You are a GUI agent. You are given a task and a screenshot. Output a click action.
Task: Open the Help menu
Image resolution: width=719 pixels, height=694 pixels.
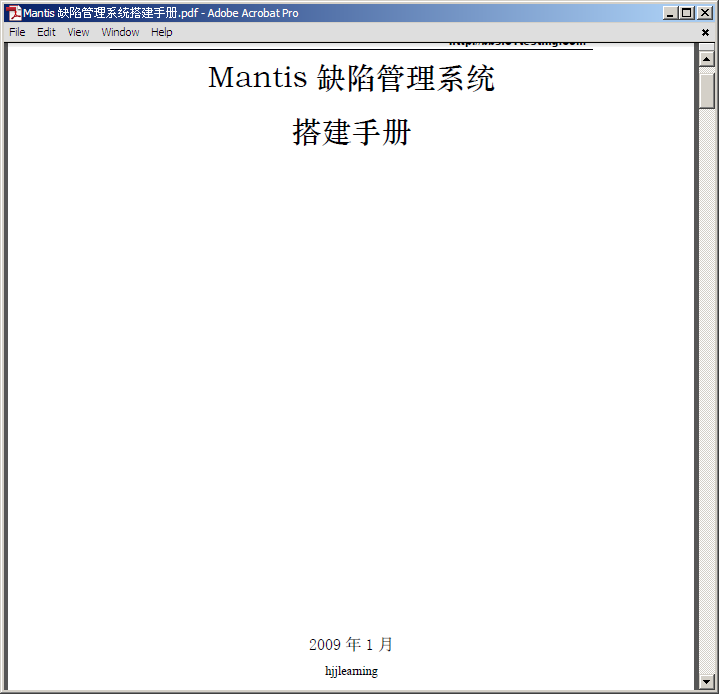[161, 32]
